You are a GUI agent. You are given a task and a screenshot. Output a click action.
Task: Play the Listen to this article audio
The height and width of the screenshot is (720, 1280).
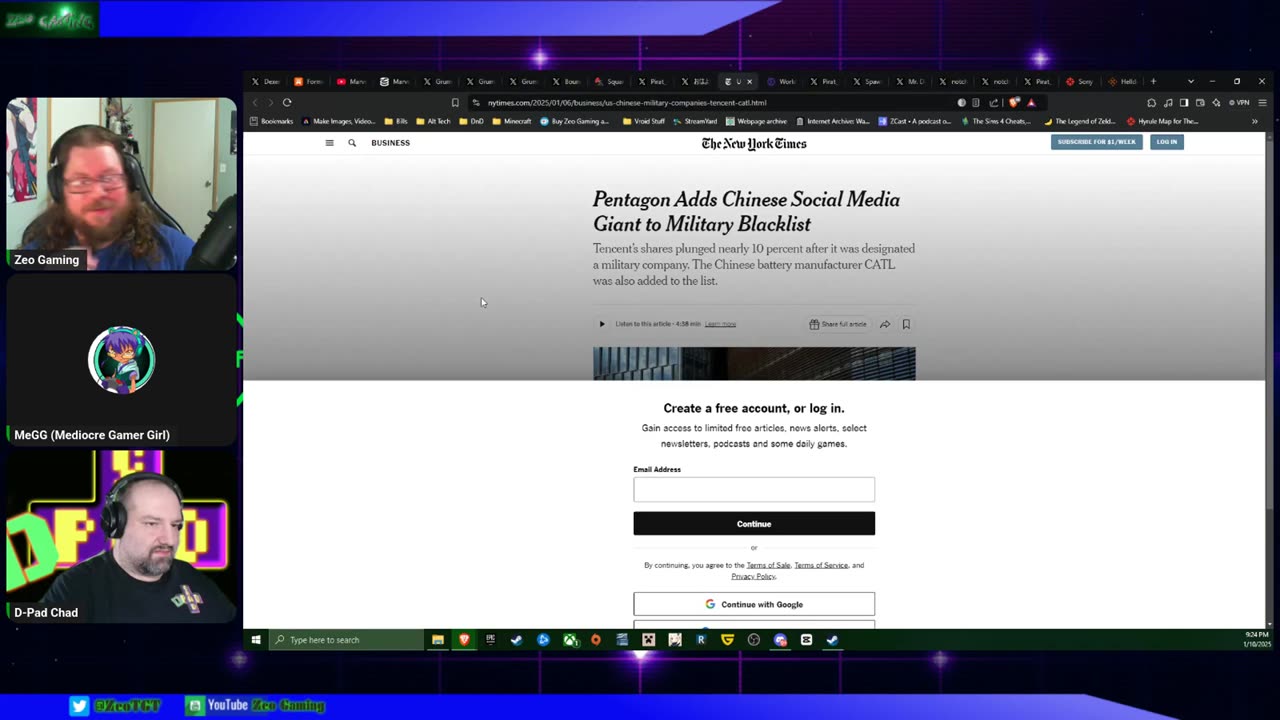point(602,324)
